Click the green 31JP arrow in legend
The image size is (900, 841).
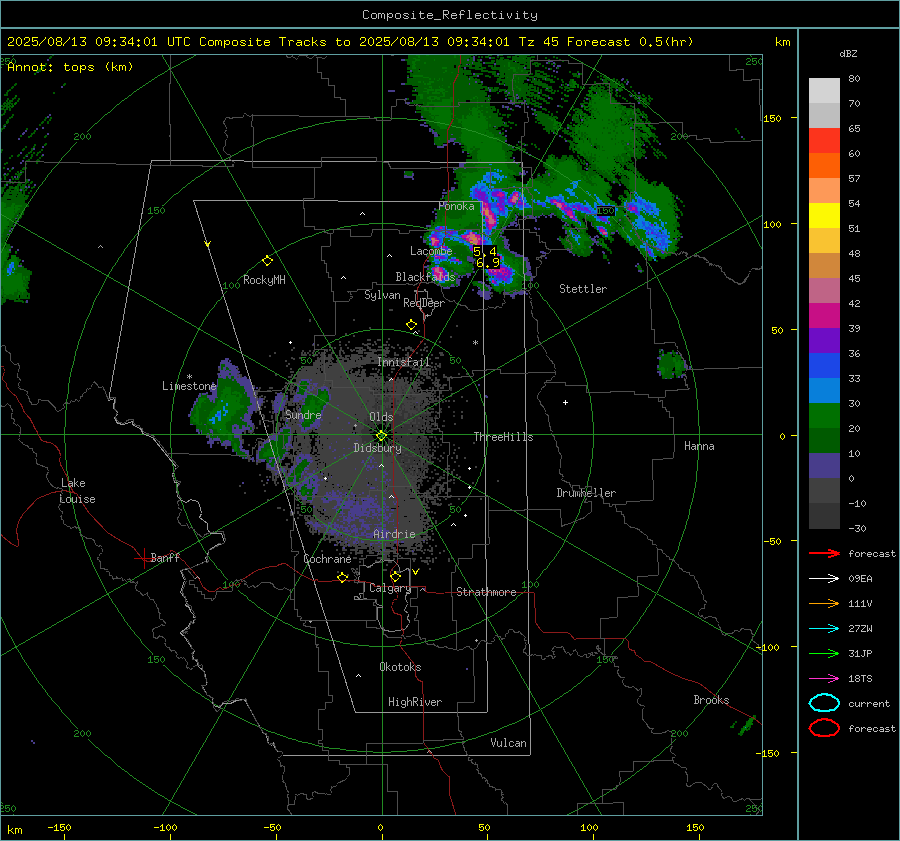point(824,653)
